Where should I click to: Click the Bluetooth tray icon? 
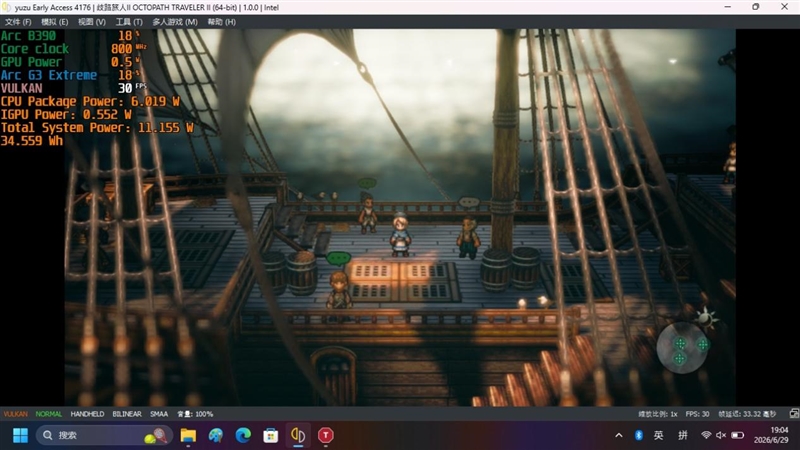click(x=639, y=435)
